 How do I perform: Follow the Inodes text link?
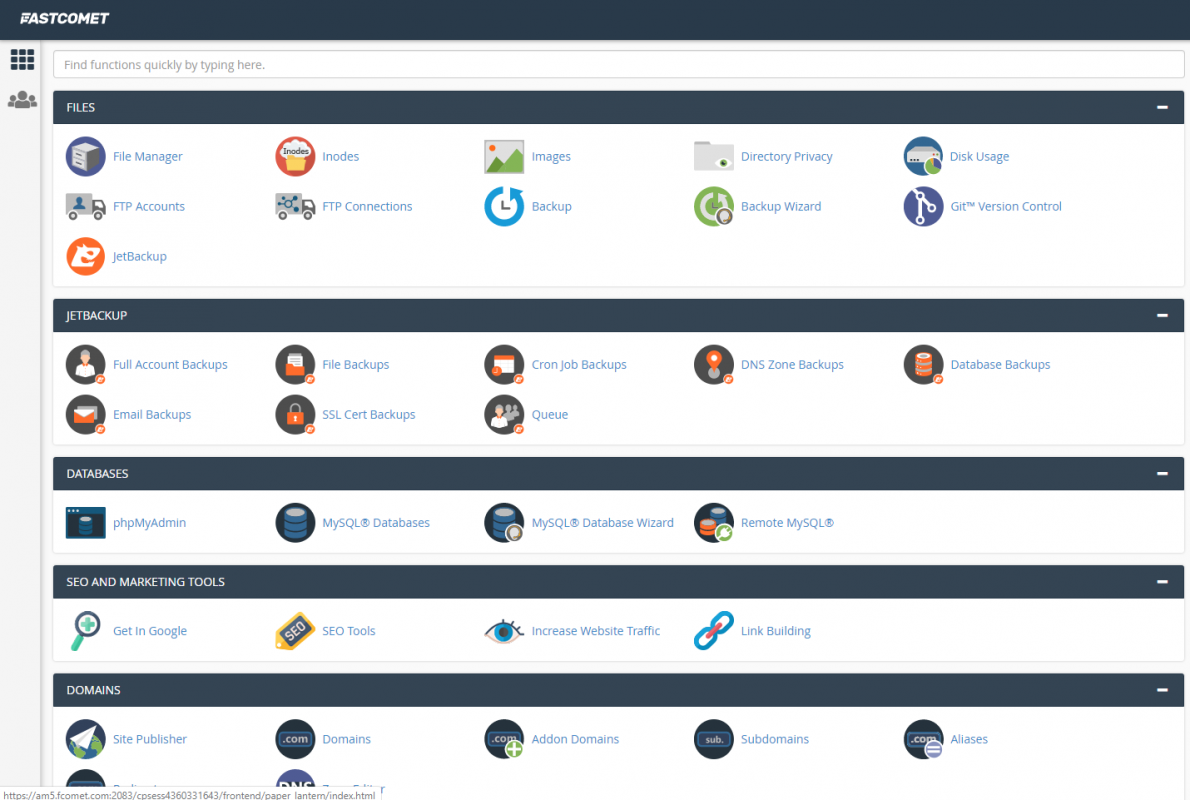tap(340, 156)
